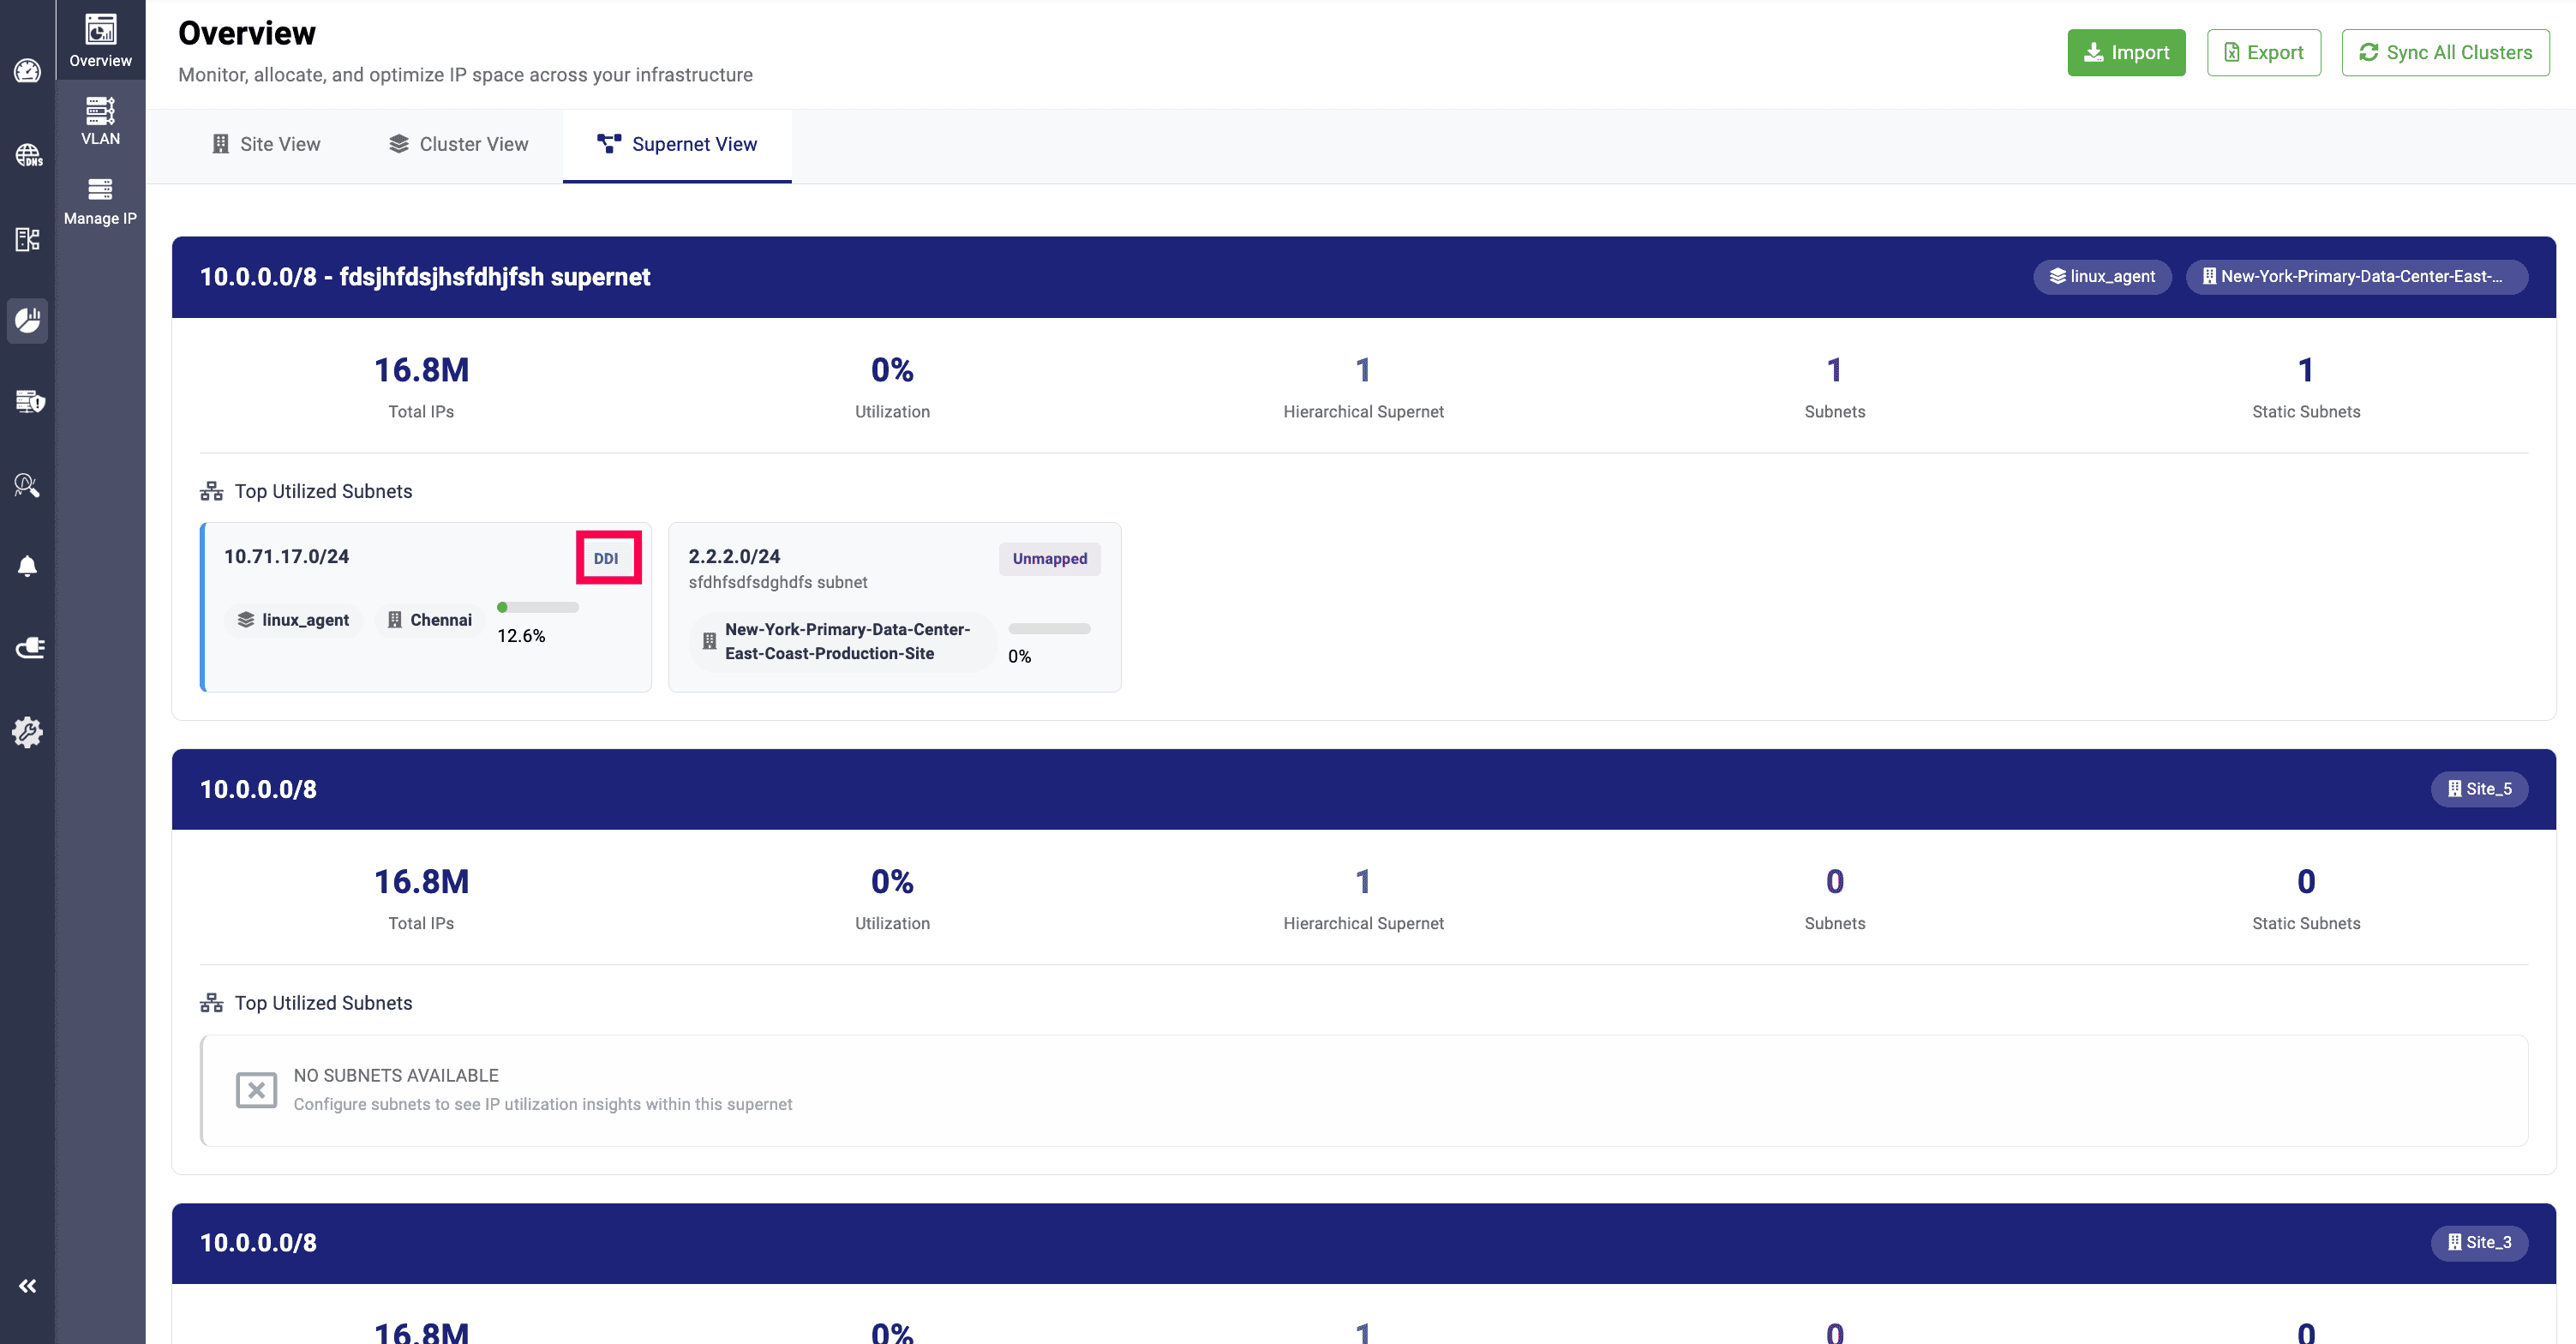This screenshot has height=1344, width=2576.
Task: Click the server shield security icon
Action: 29,402
